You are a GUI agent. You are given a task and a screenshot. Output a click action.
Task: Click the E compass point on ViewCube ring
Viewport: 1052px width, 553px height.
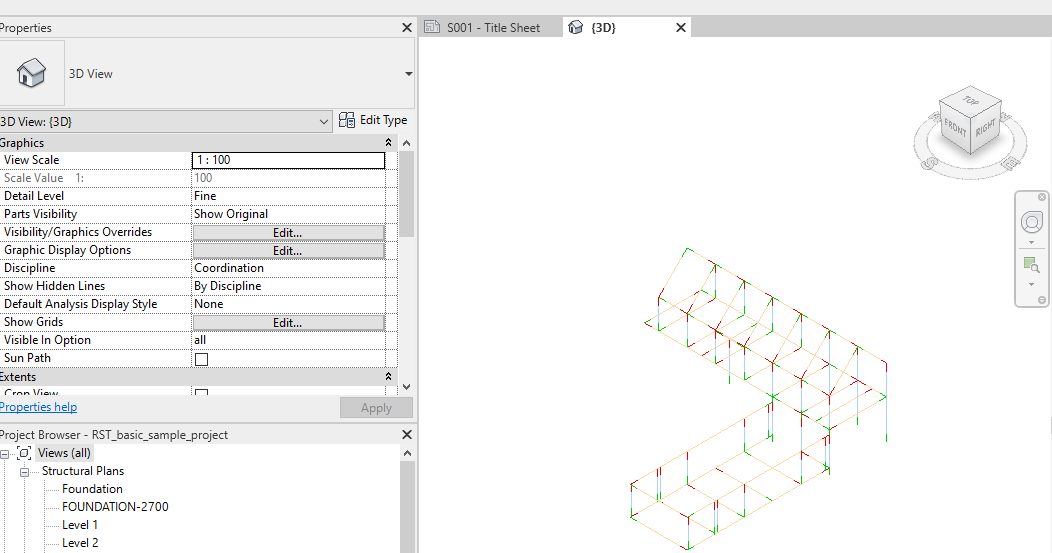click(x=1009, y=164)
